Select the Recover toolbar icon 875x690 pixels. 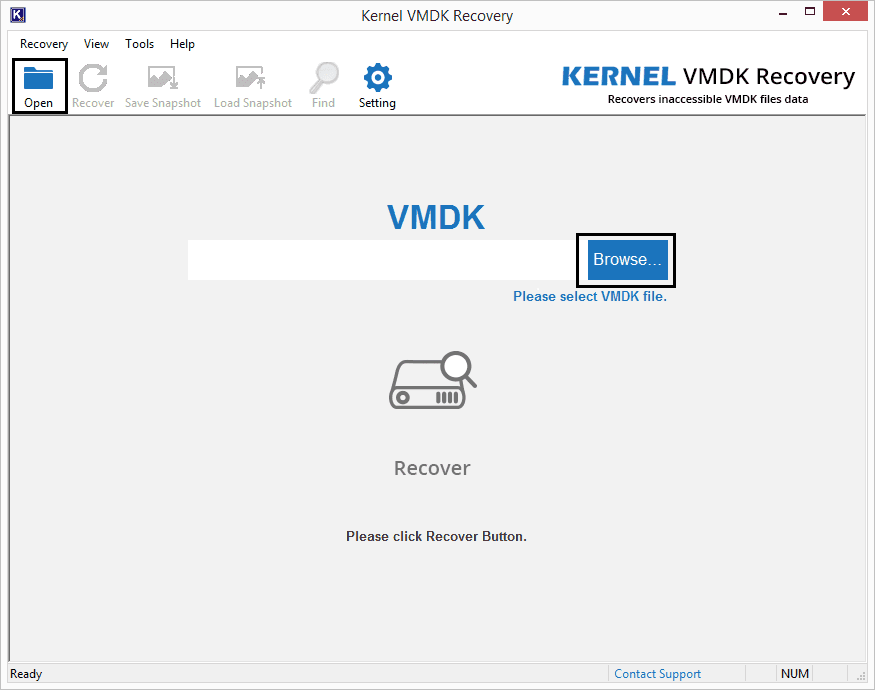tap(93, 85)
